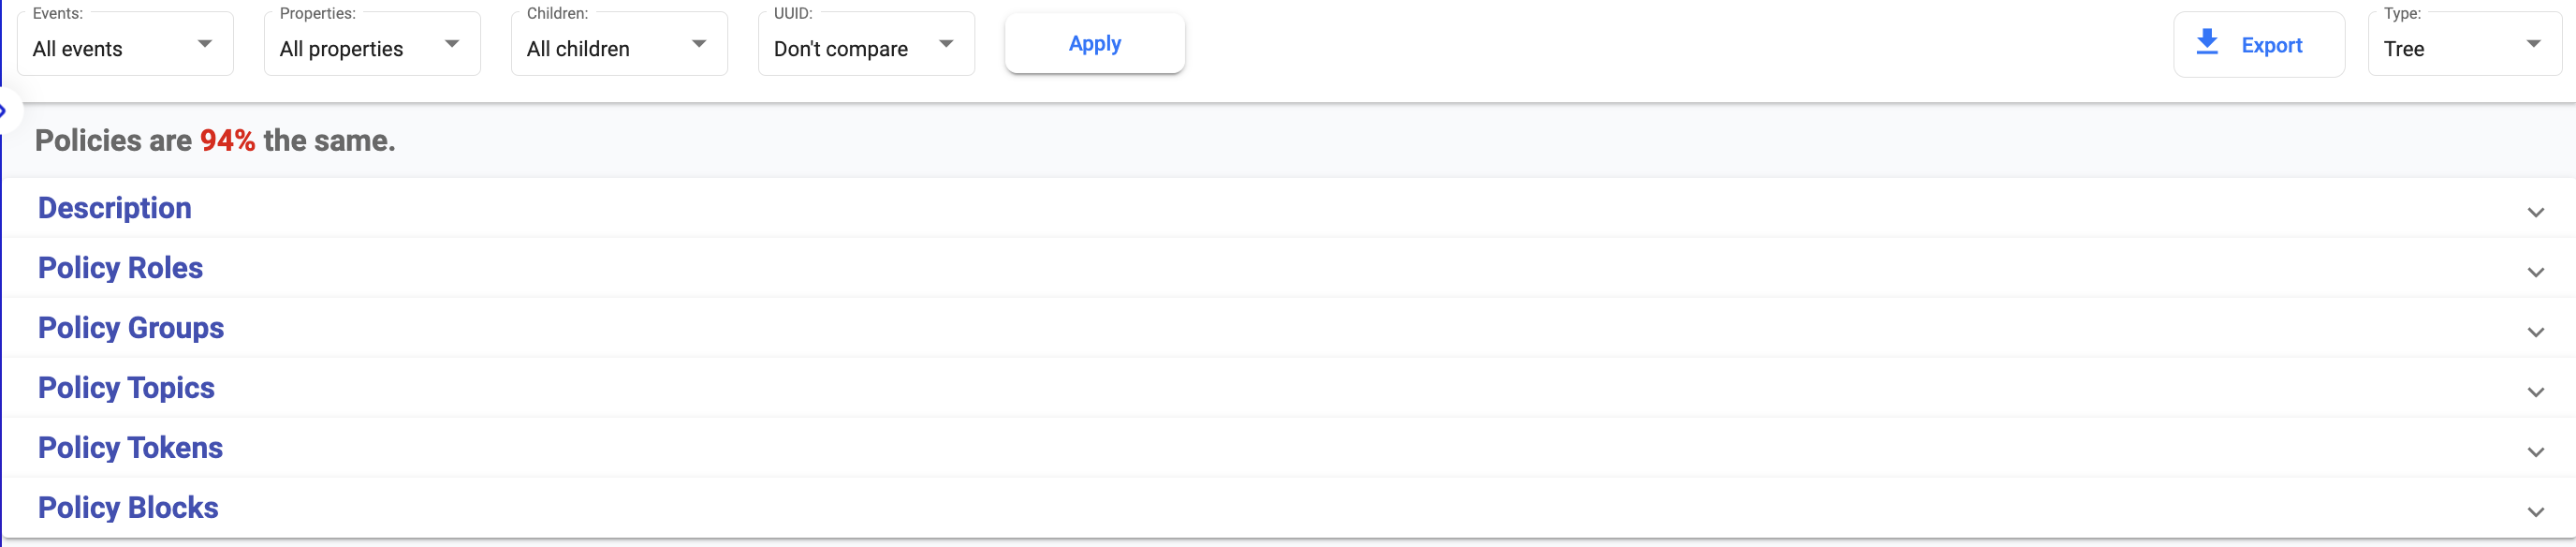
Task: Click the Export button label
Action: click(x=2271, y=45)
